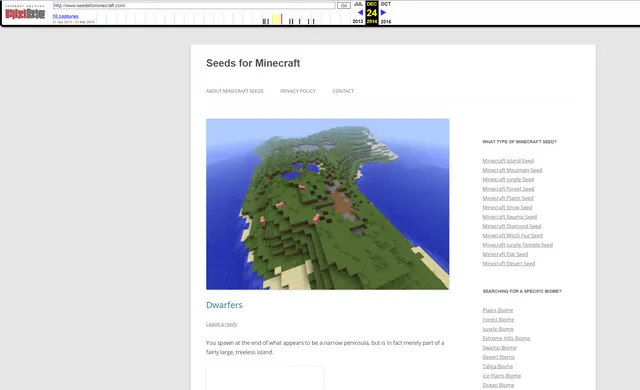This screenshot has height=390, width=640.
Task: Open the Minecraft Island Seed link
Action: click(508, 161)
